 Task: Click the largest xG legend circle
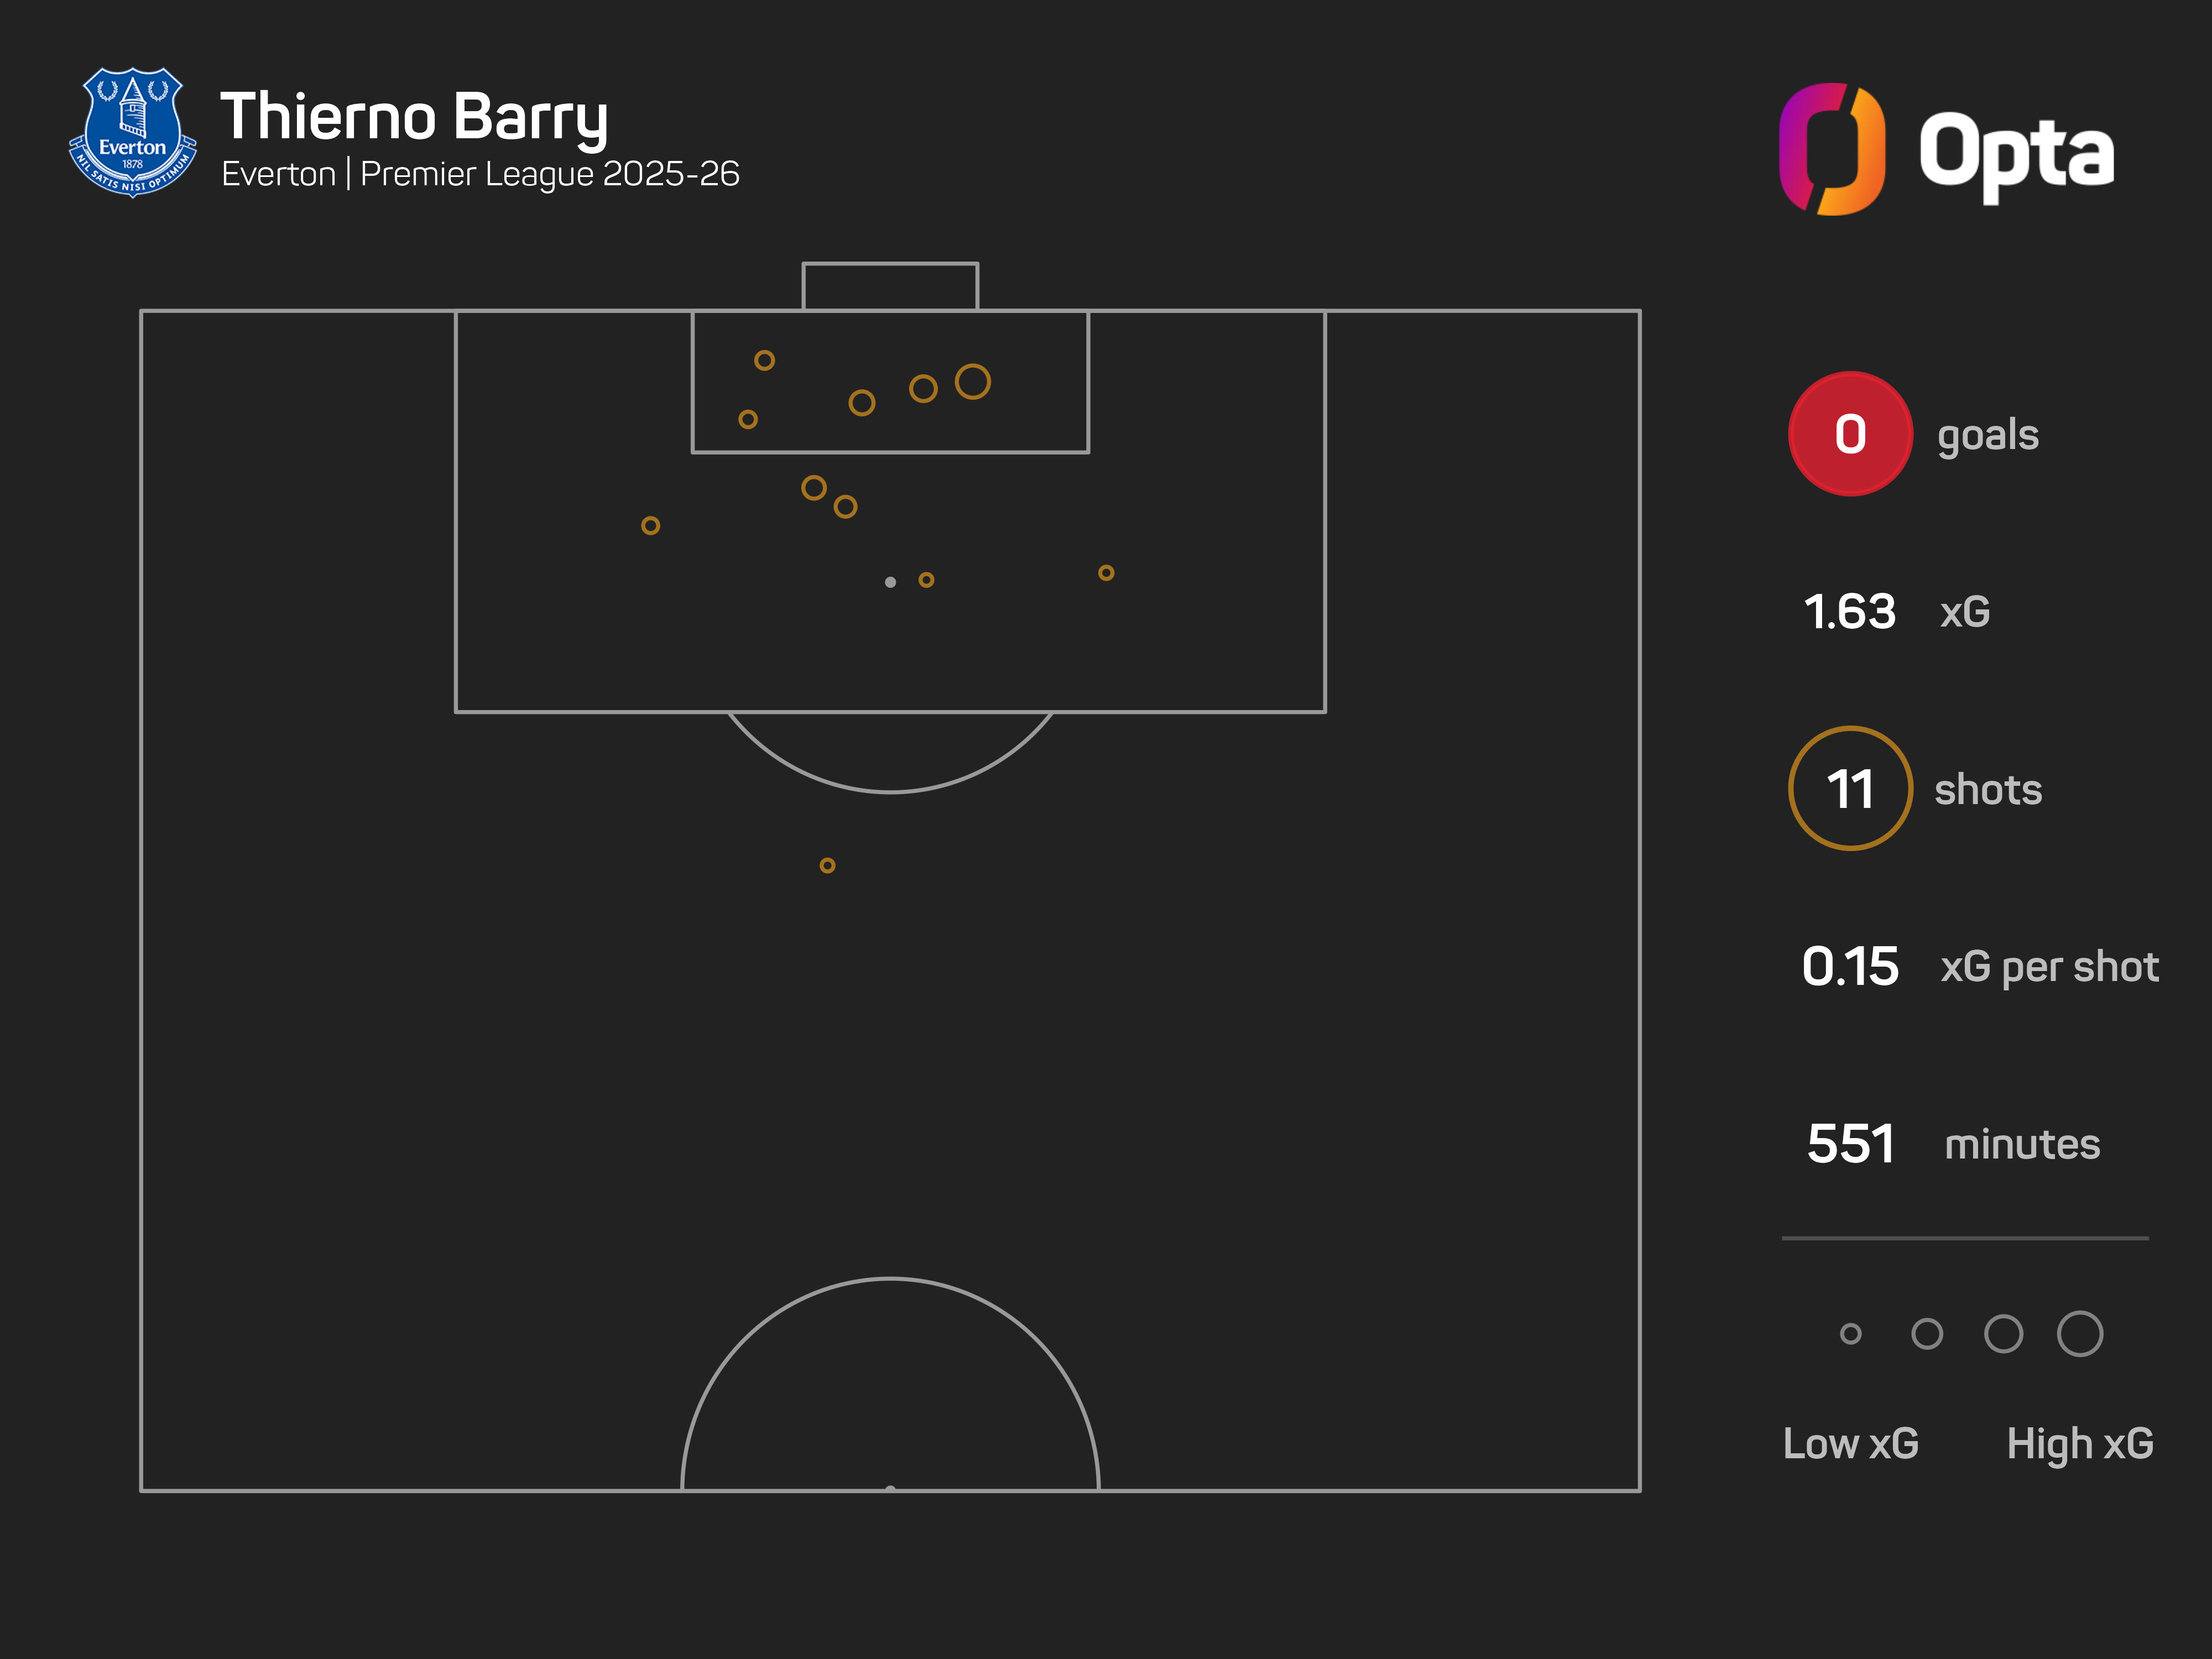tap(2080, 1333)
